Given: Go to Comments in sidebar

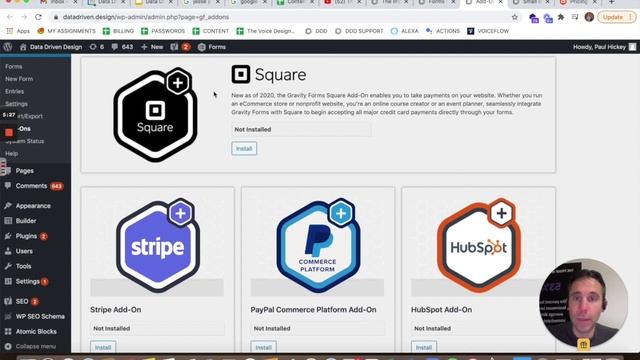Looking at the screenshot, I should coord(31,186).
